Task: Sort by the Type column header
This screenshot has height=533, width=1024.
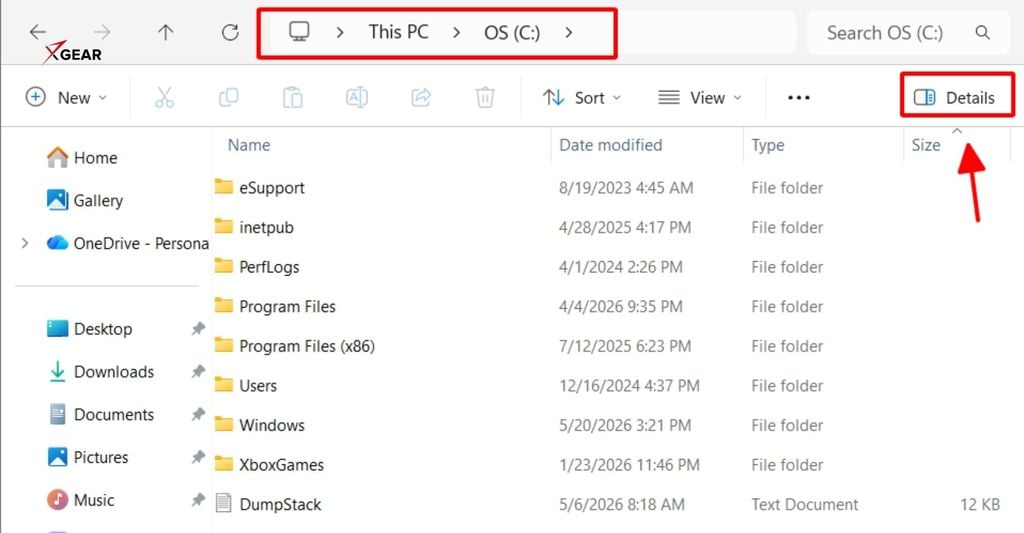Action: click(x=767, y=145)
